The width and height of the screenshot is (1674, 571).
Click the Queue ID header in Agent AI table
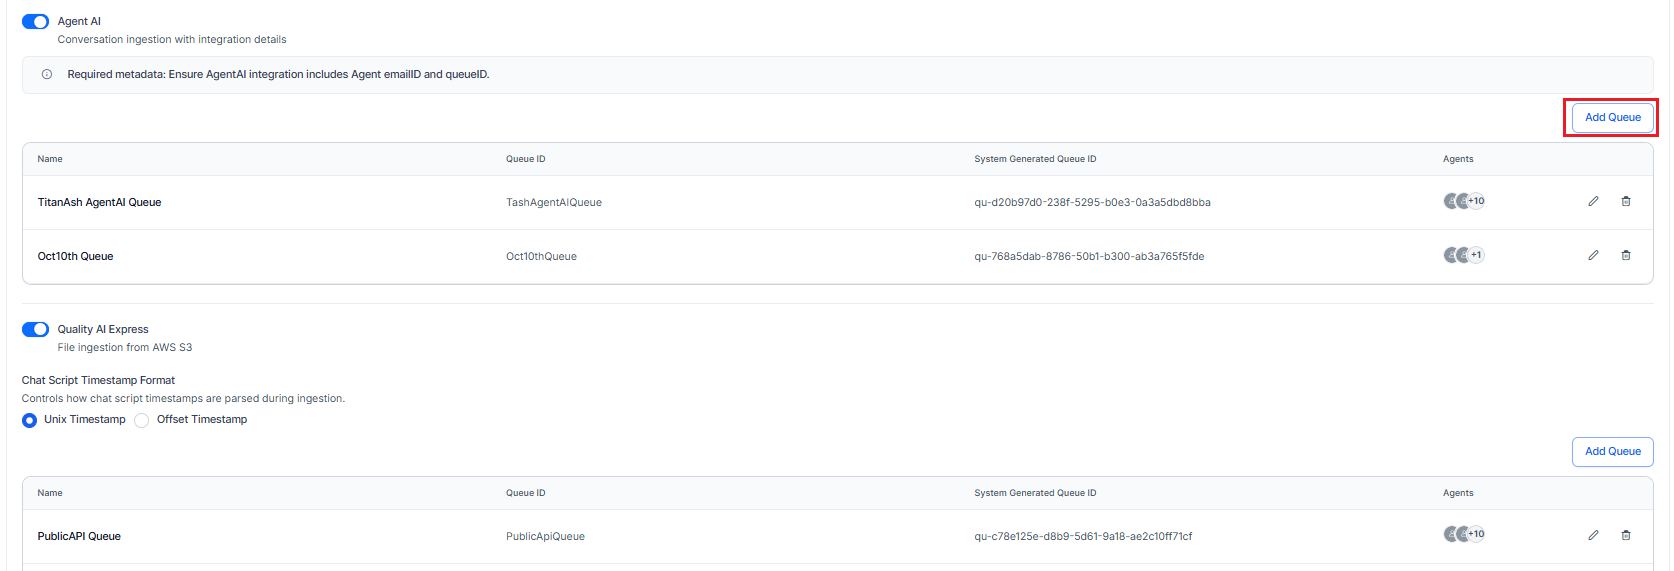click(525, 159)
